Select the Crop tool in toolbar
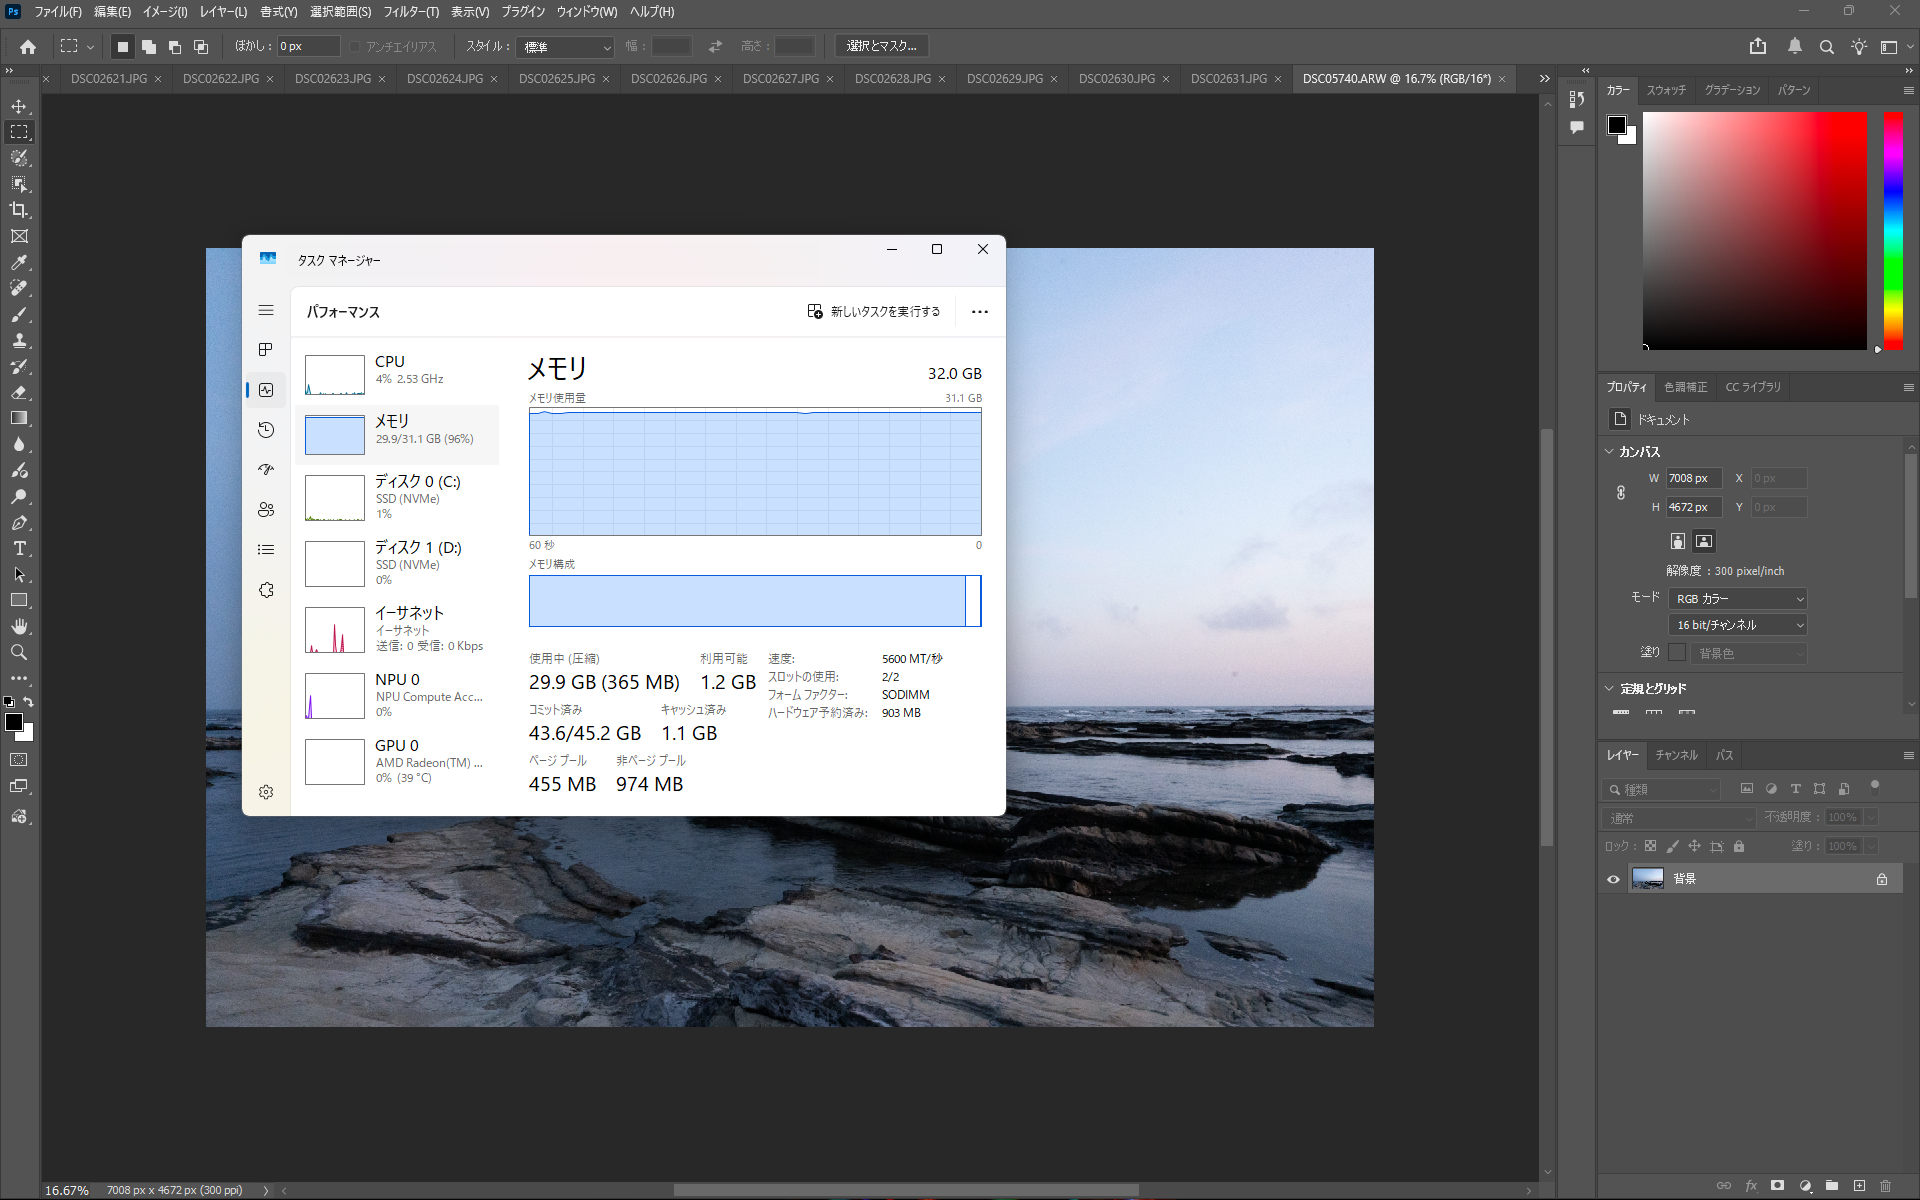 tap(19, 210)
